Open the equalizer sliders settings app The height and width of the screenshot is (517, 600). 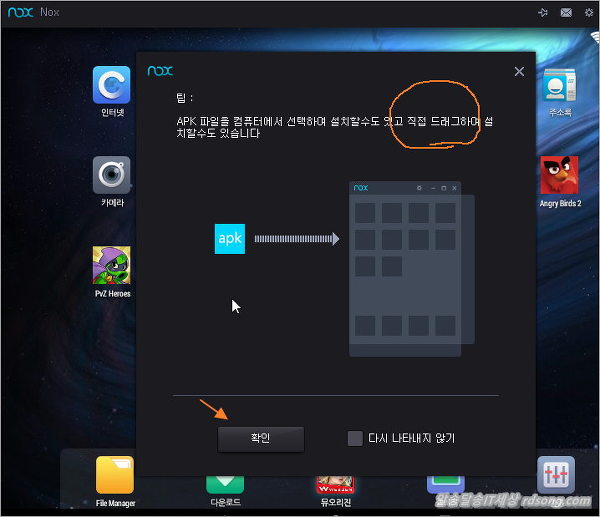point(556,475)
